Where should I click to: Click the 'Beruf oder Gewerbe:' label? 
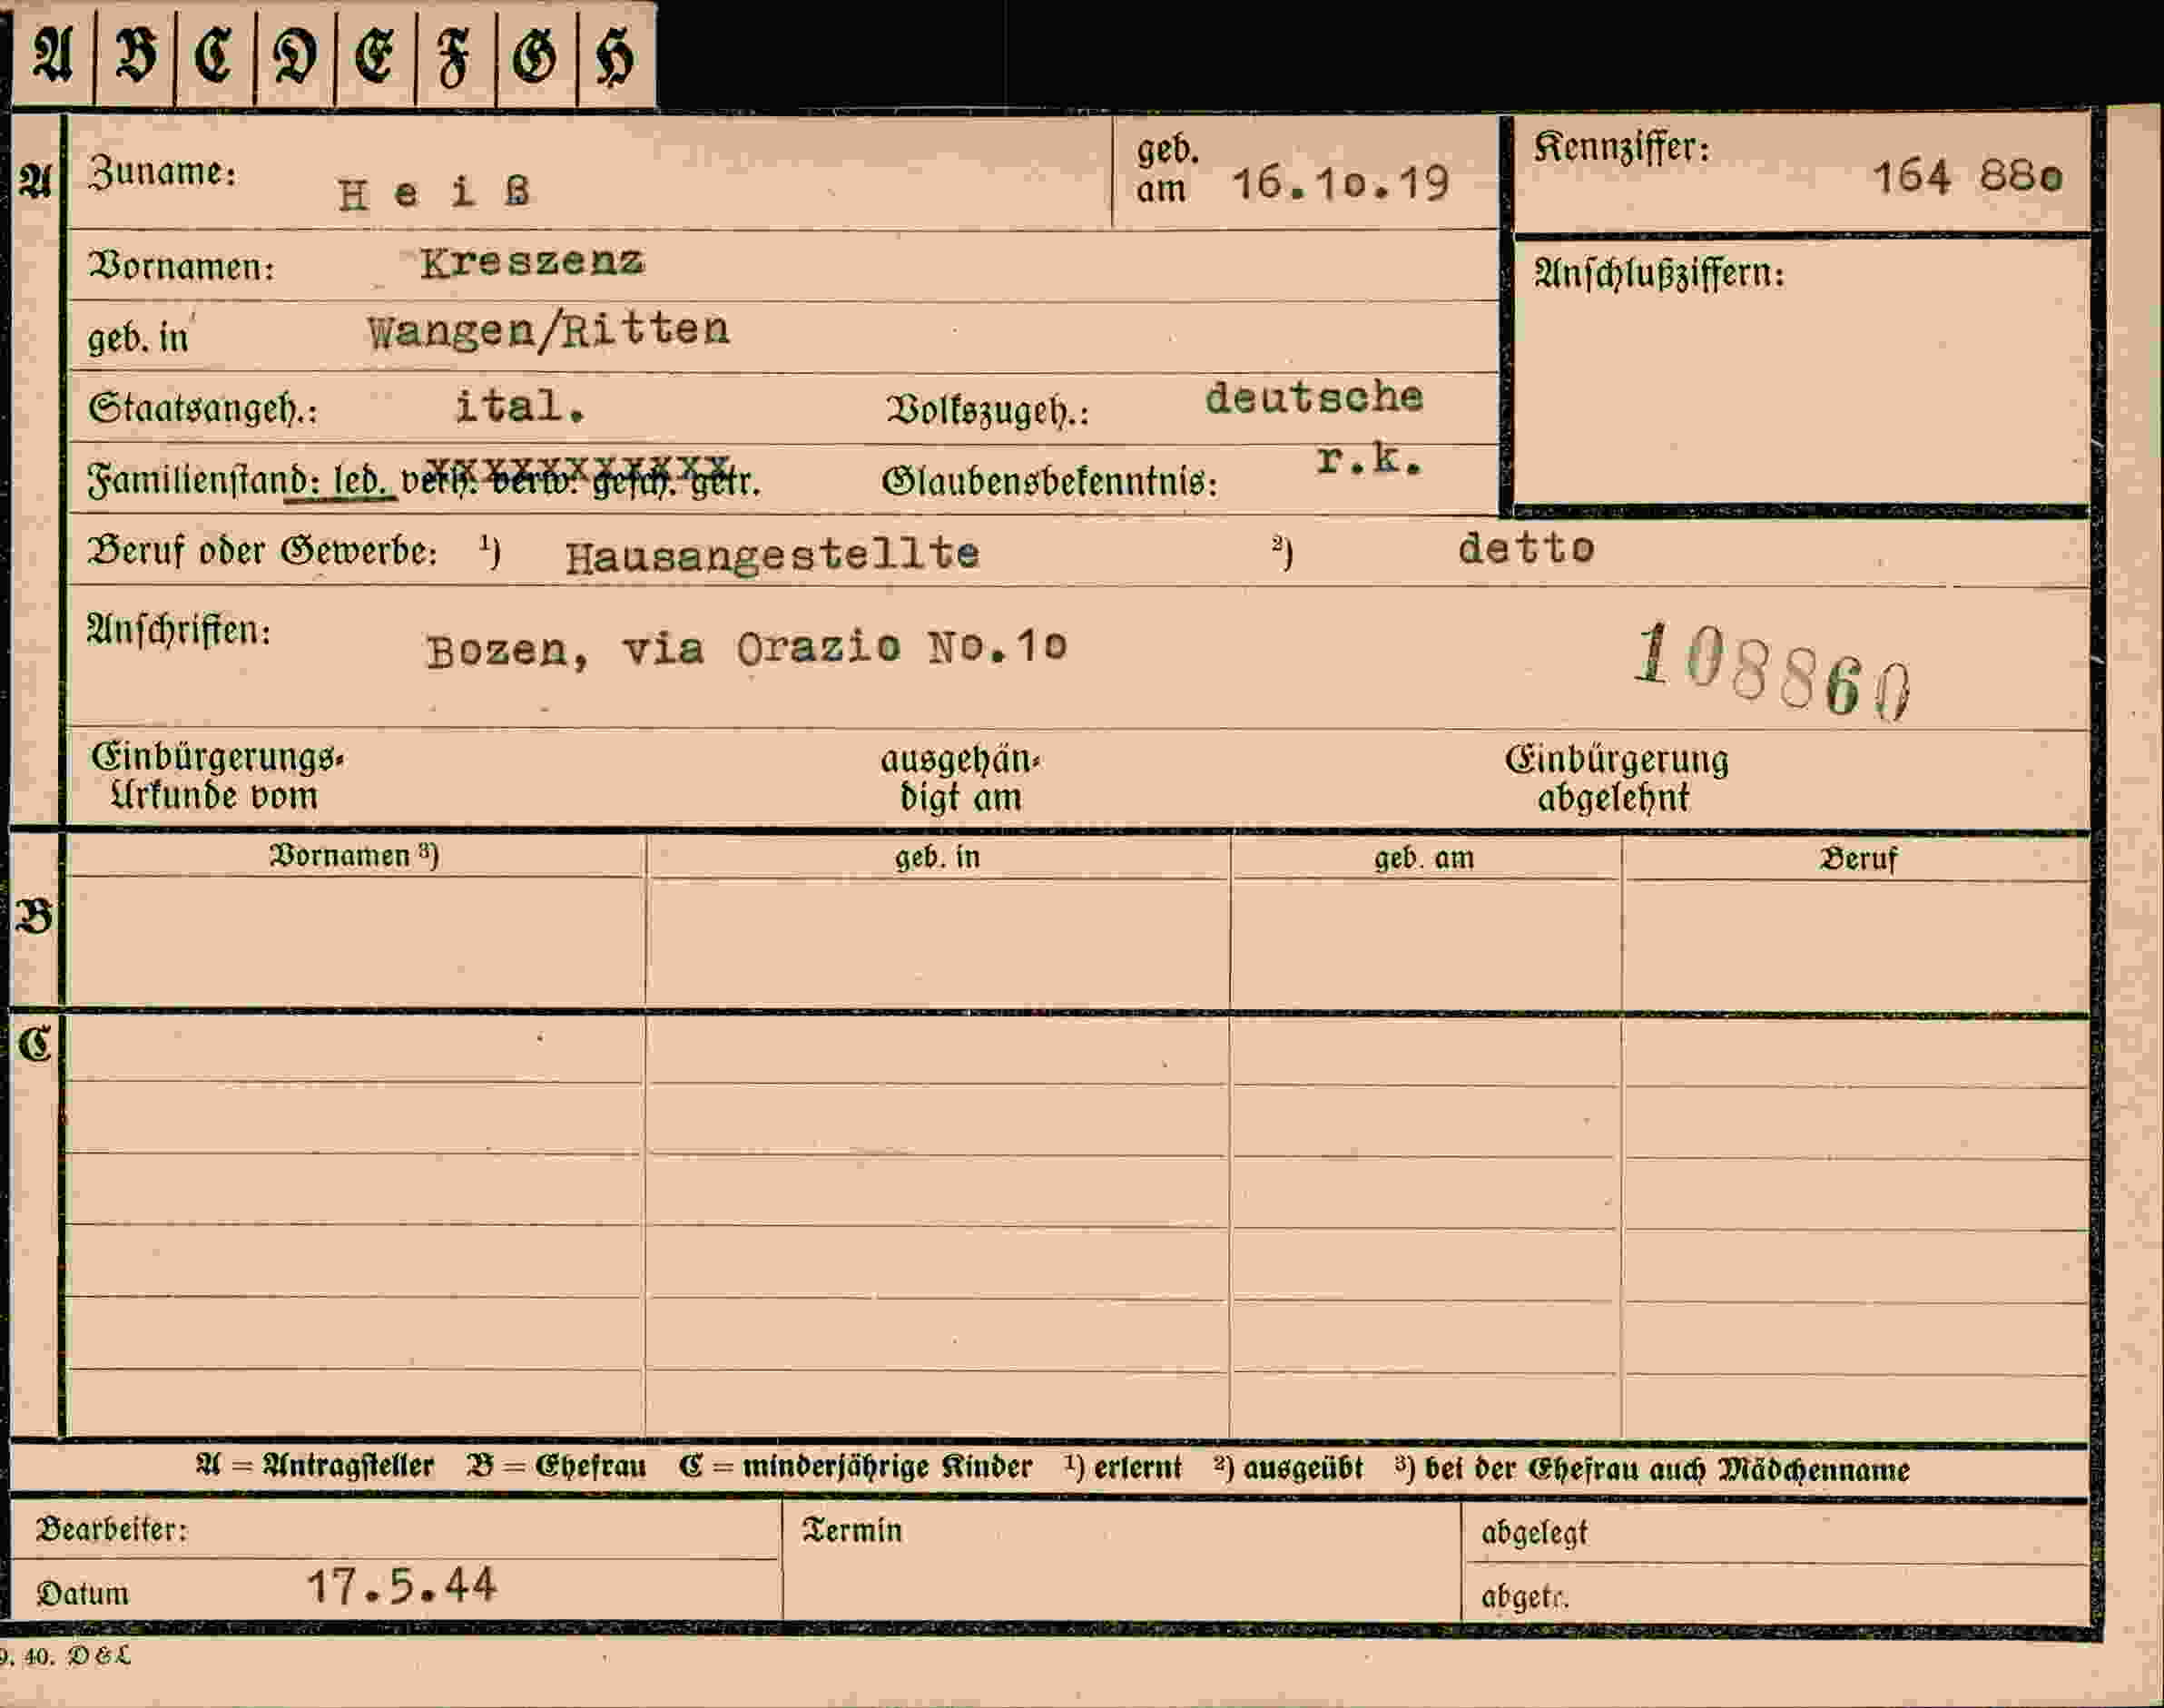pos(262,552)
